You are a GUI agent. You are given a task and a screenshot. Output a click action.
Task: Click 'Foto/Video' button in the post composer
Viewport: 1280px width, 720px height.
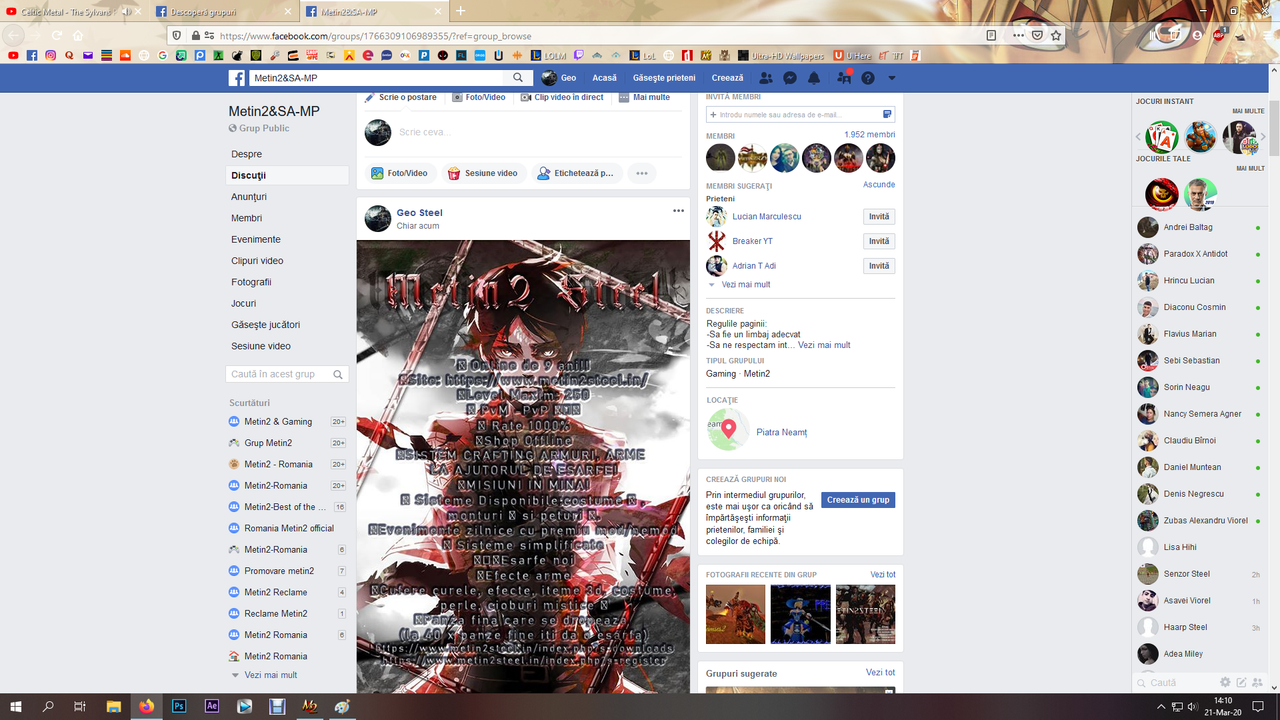(400, 173)
